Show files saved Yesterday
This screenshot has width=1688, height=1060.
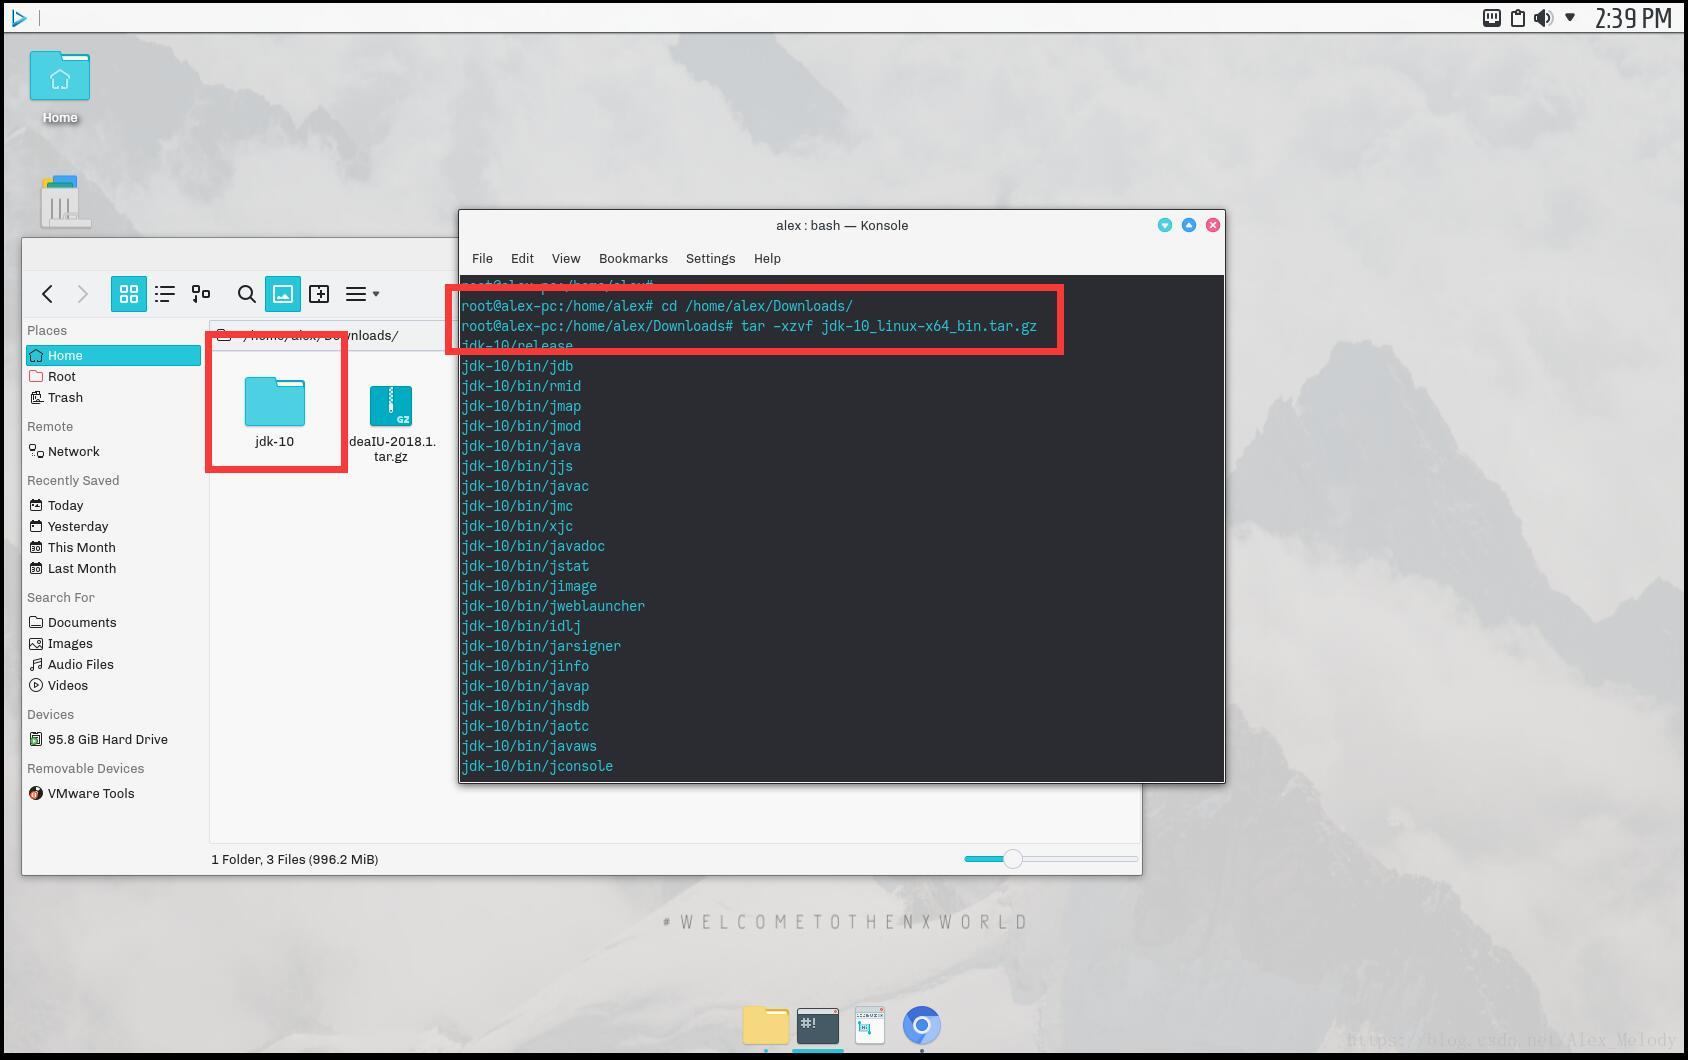point(113,526)
